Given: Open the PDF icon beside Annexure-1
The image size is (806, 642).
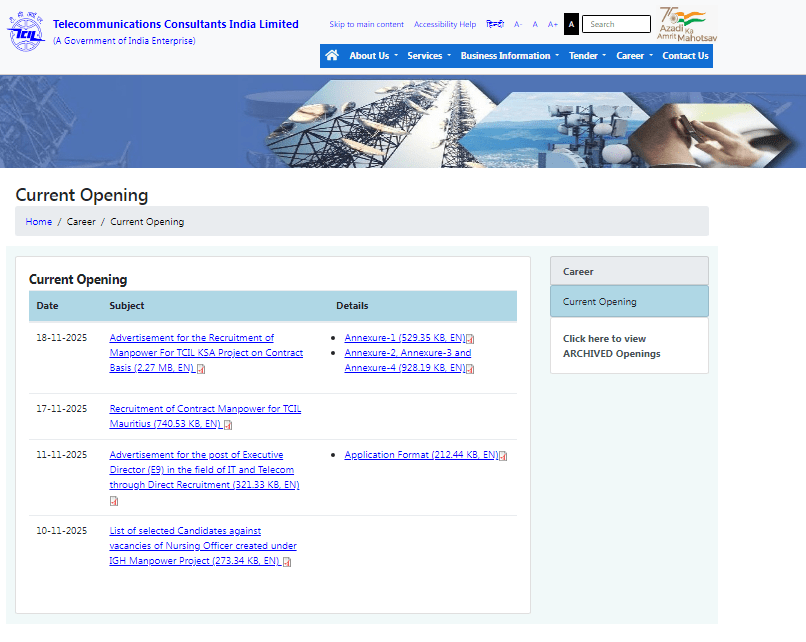Looking at the screenshot, I should point(469,338).
